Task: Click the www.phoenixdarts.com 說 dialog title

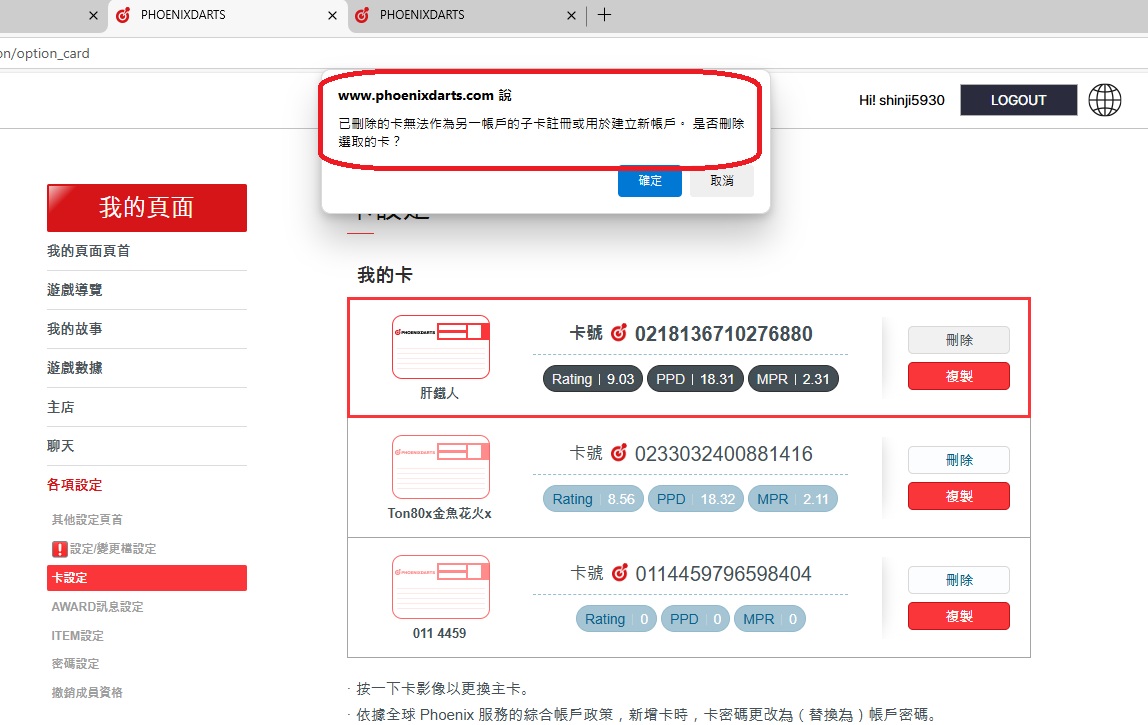Action: pyautogui.click(x=425, y=95)
